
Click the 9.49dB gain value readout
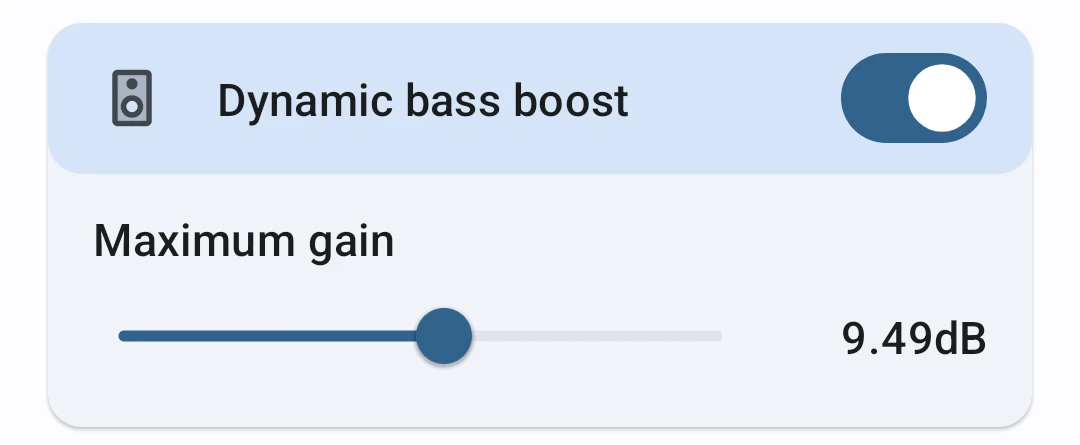pos(914,340)
